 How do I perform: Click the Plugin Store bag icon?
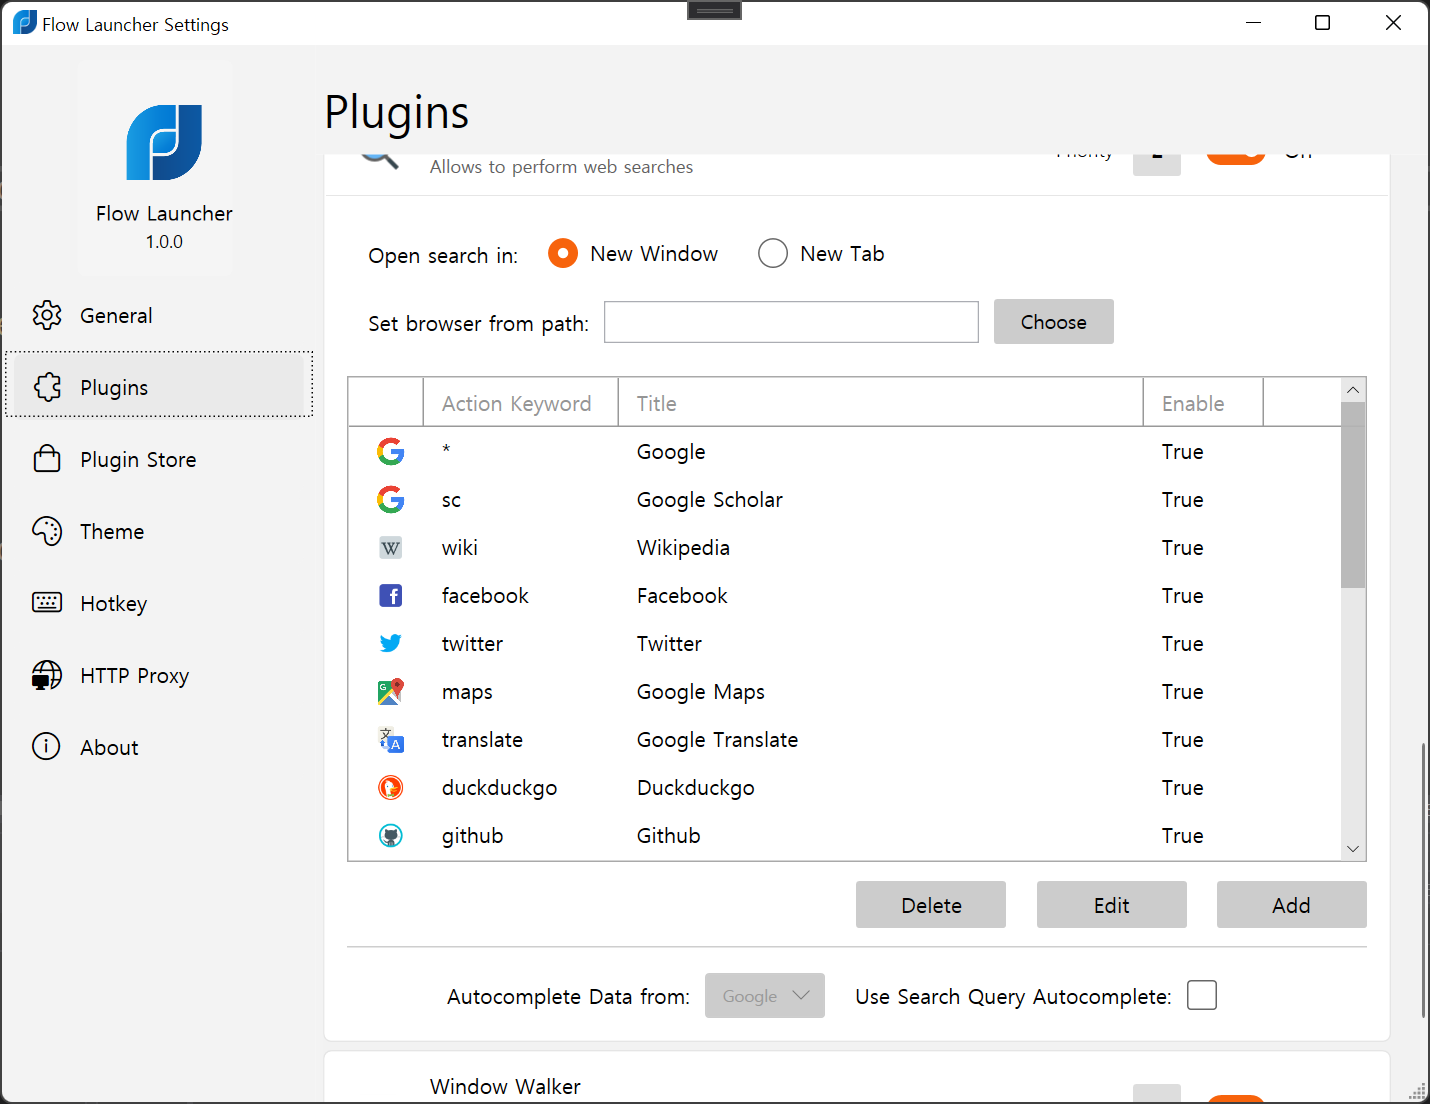[47, 459]
